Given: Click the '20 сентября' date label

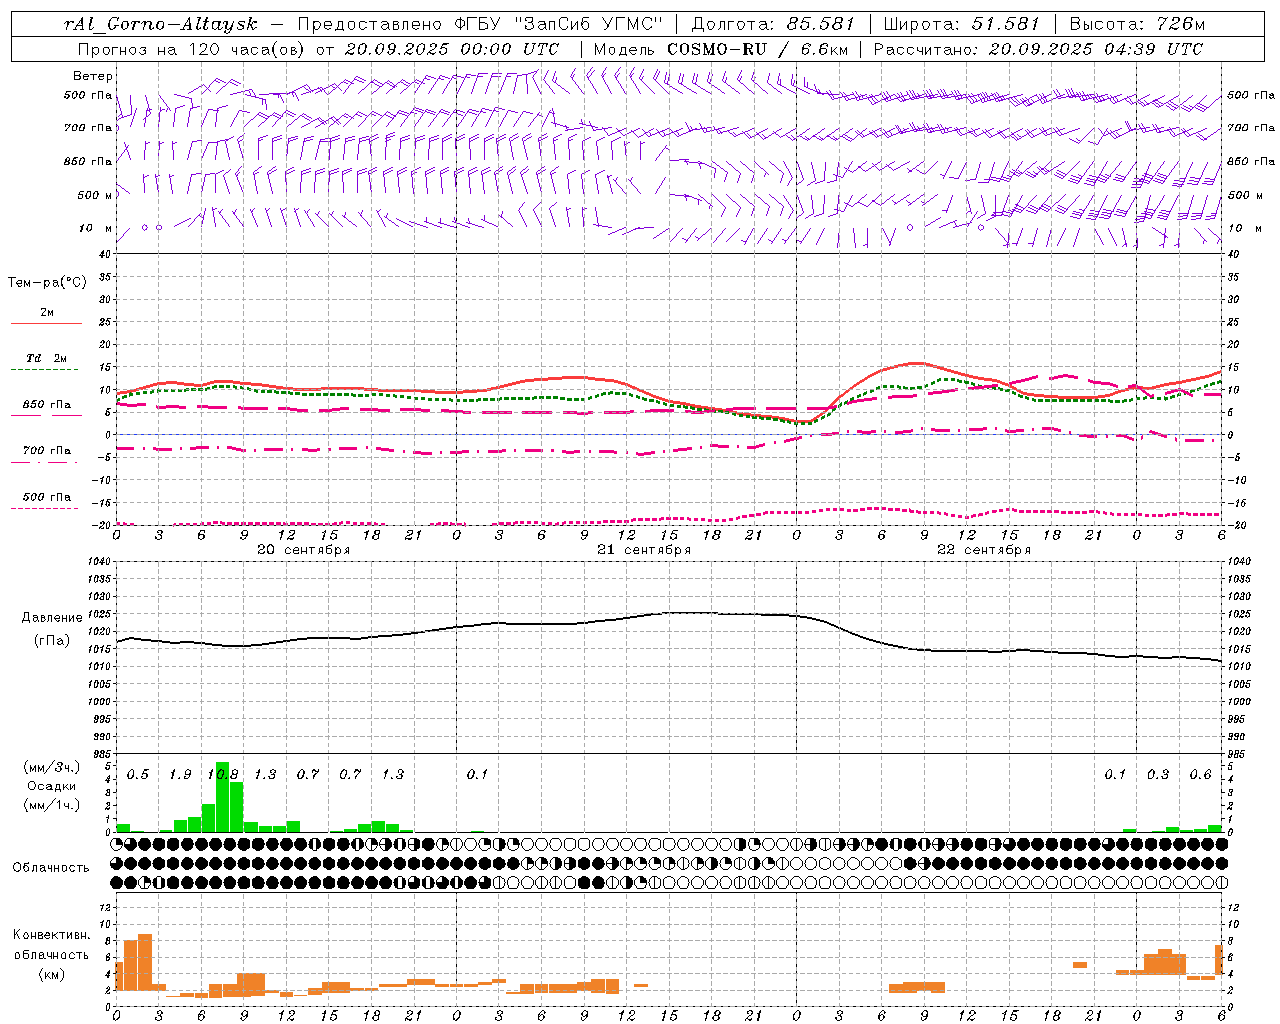Looking at the screenshot, I should point(304,550).
